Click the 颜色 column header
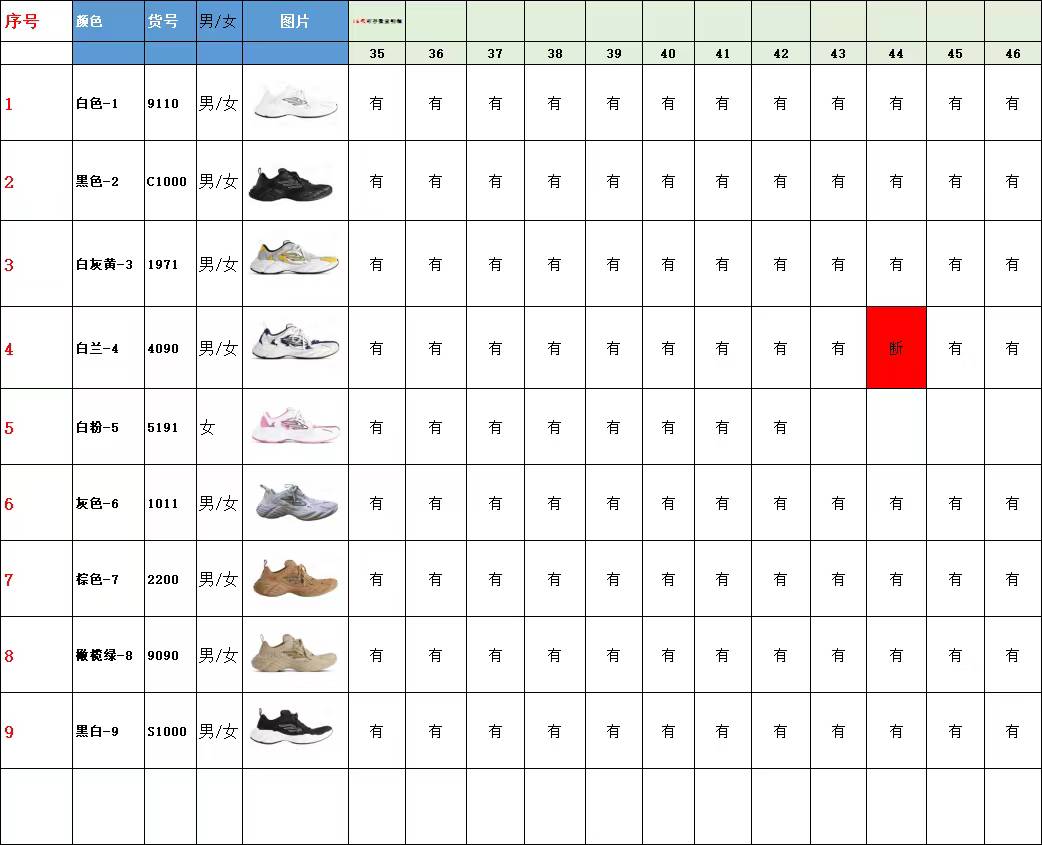Image resolution: width=1042 pixels, height=845 pixels. click(x=108, y=21)
